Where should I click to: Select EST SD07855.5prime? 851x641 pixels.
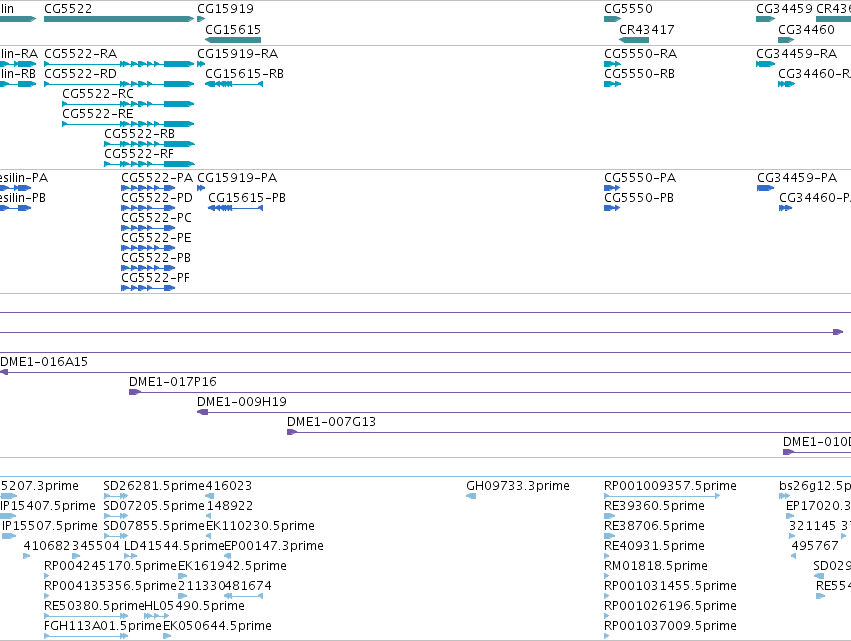(x=116, y=536)
